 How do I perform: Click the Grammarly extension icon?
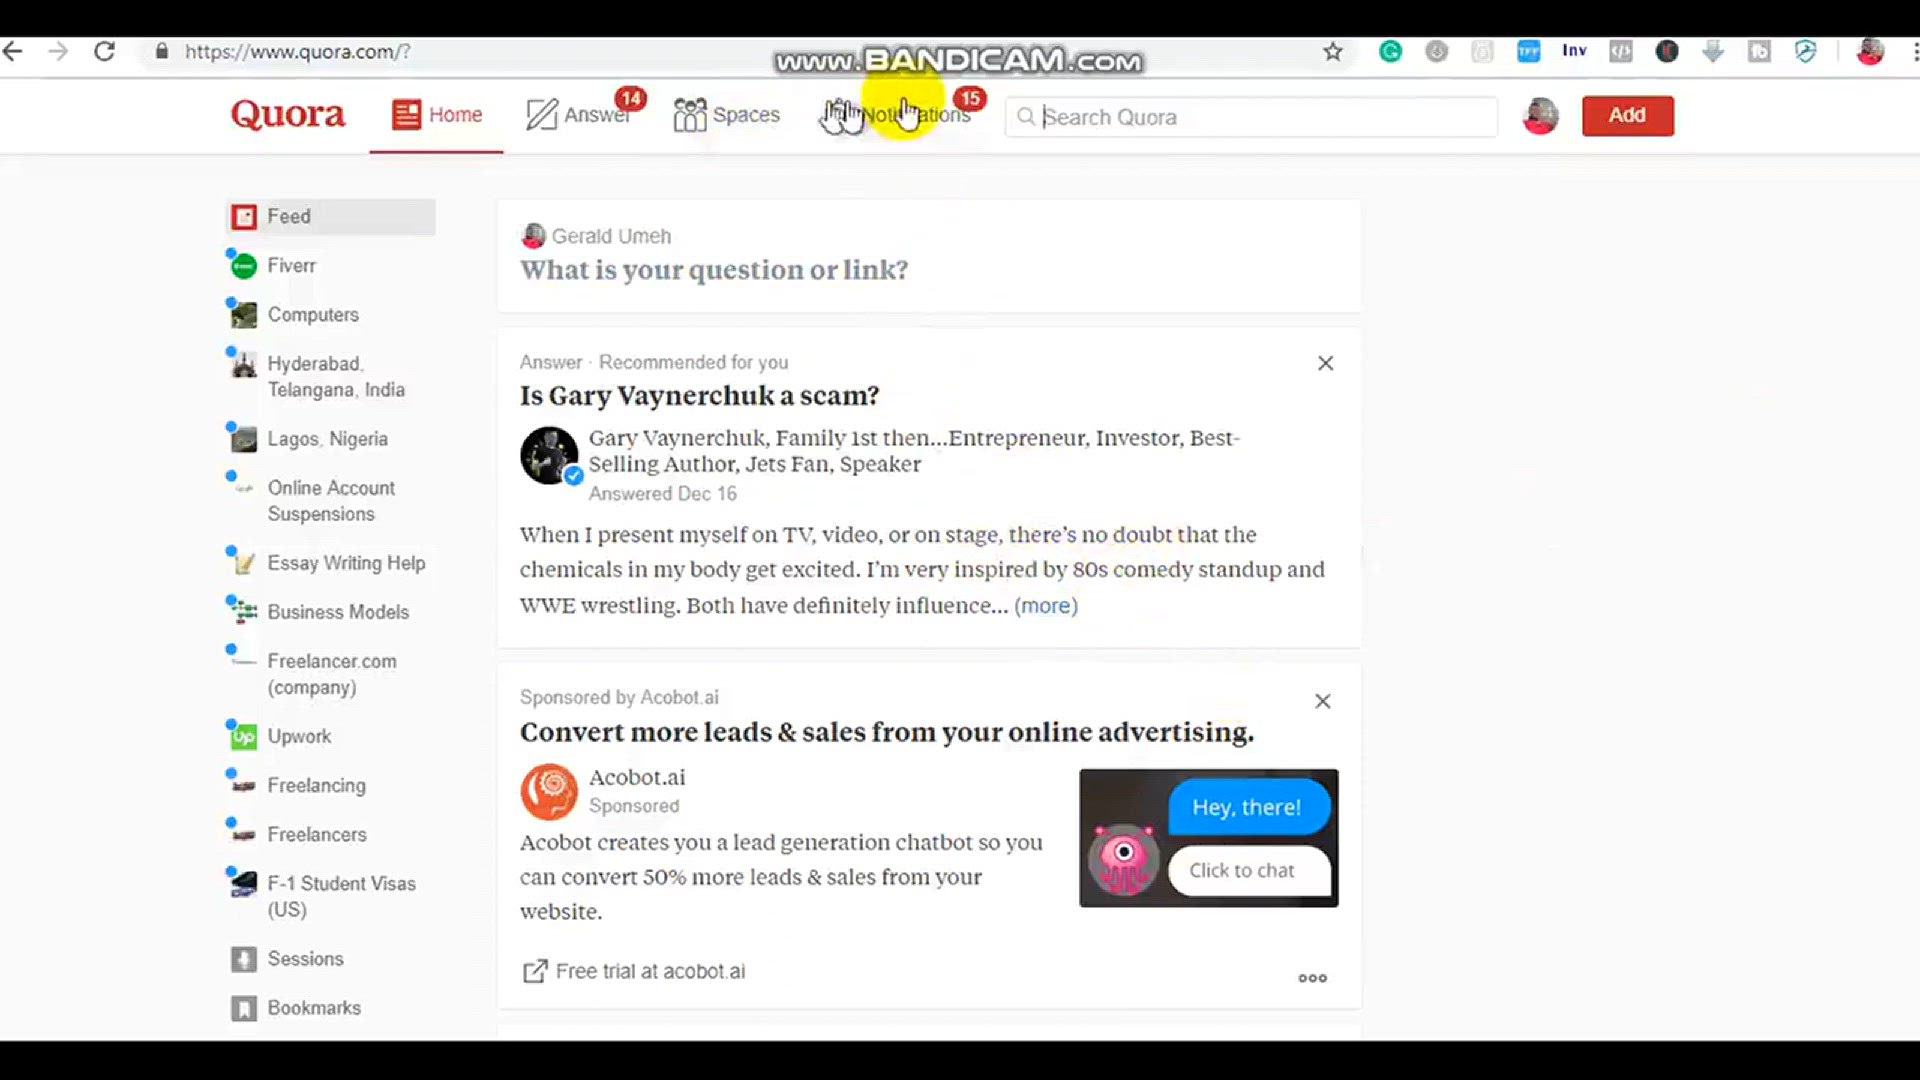pyautogui.click(x=1390, y=52)
